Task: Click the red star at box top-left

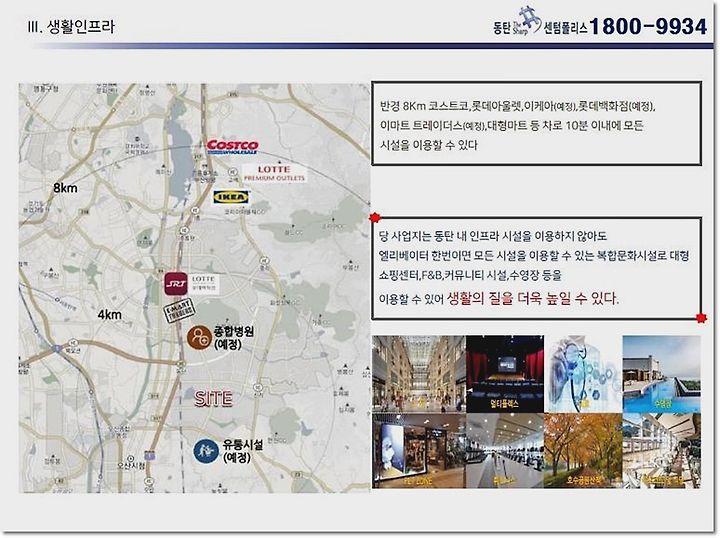Action: 375,217
